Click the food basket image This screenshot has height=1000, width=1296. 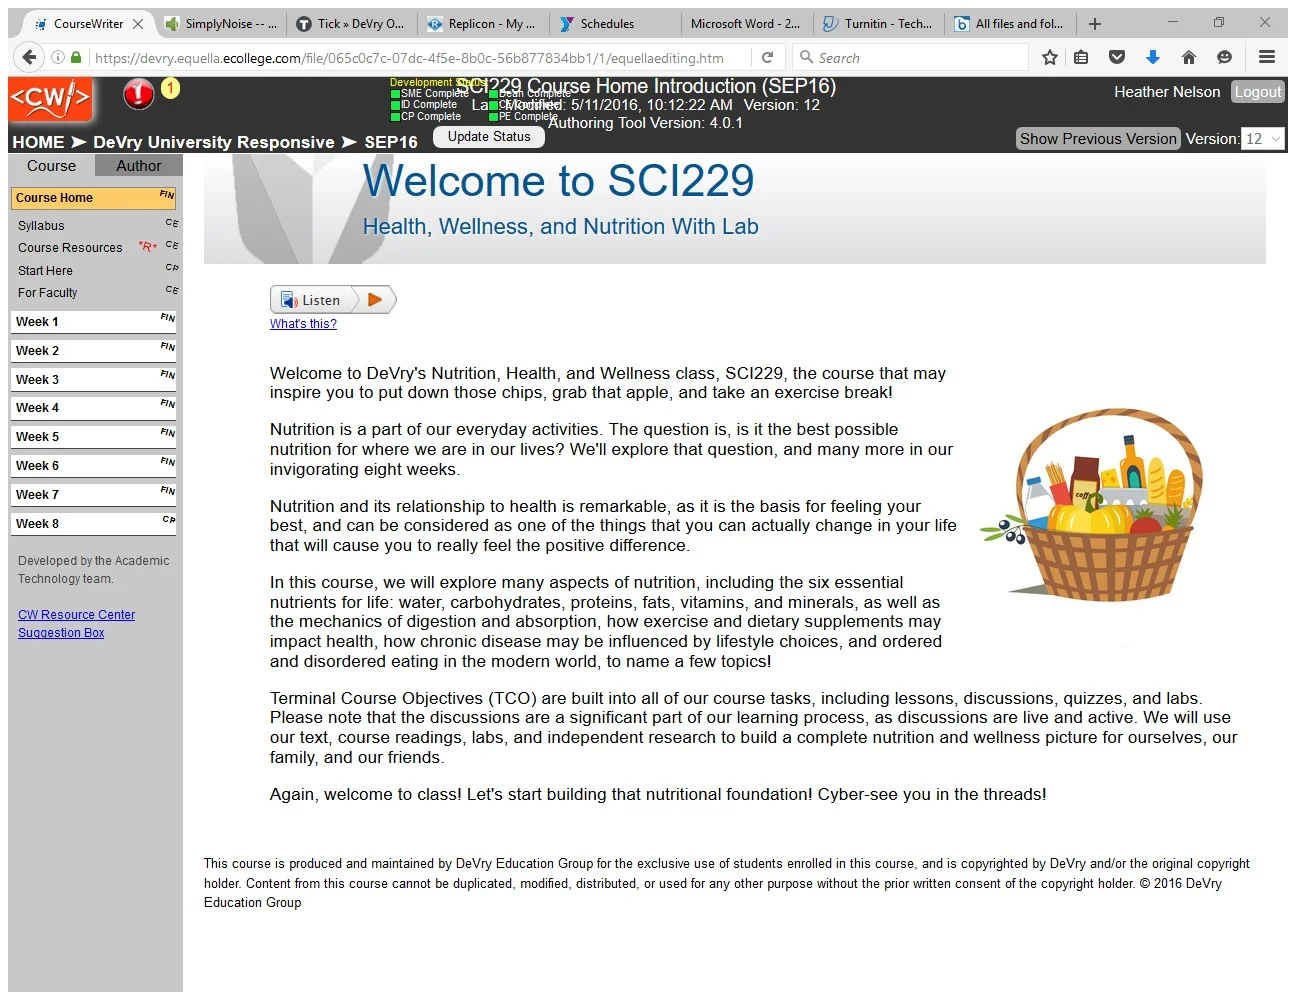click(1091, 505)
